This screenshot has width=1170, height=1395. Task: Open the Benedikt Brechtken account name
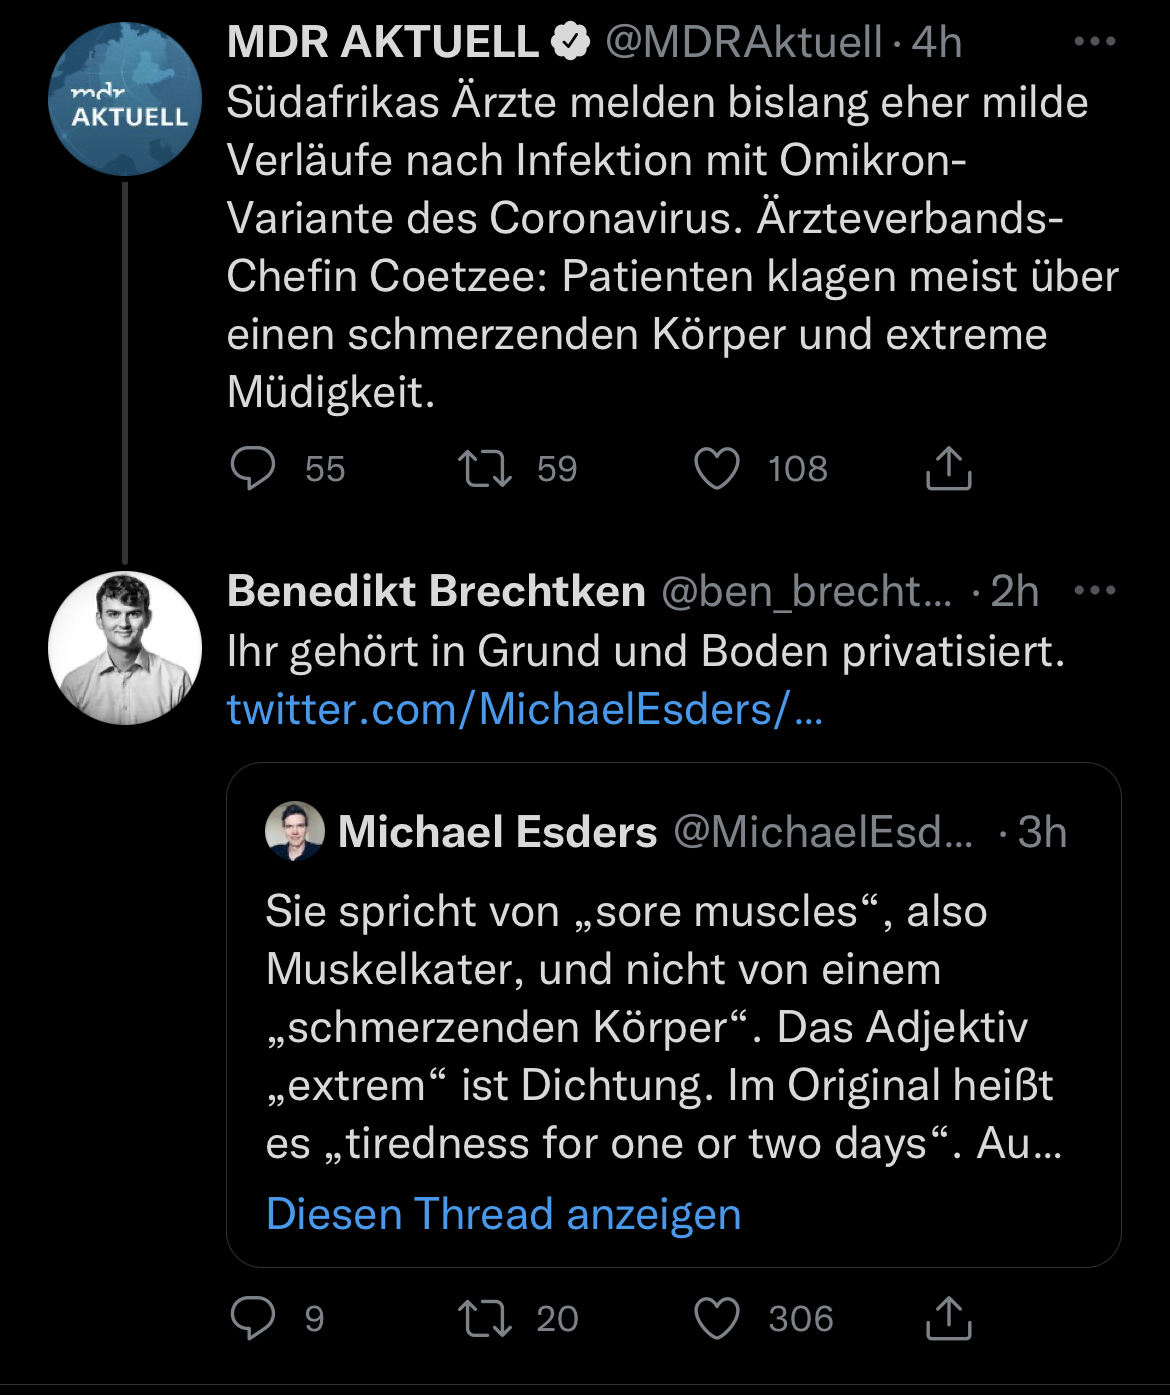pos(436,591)
